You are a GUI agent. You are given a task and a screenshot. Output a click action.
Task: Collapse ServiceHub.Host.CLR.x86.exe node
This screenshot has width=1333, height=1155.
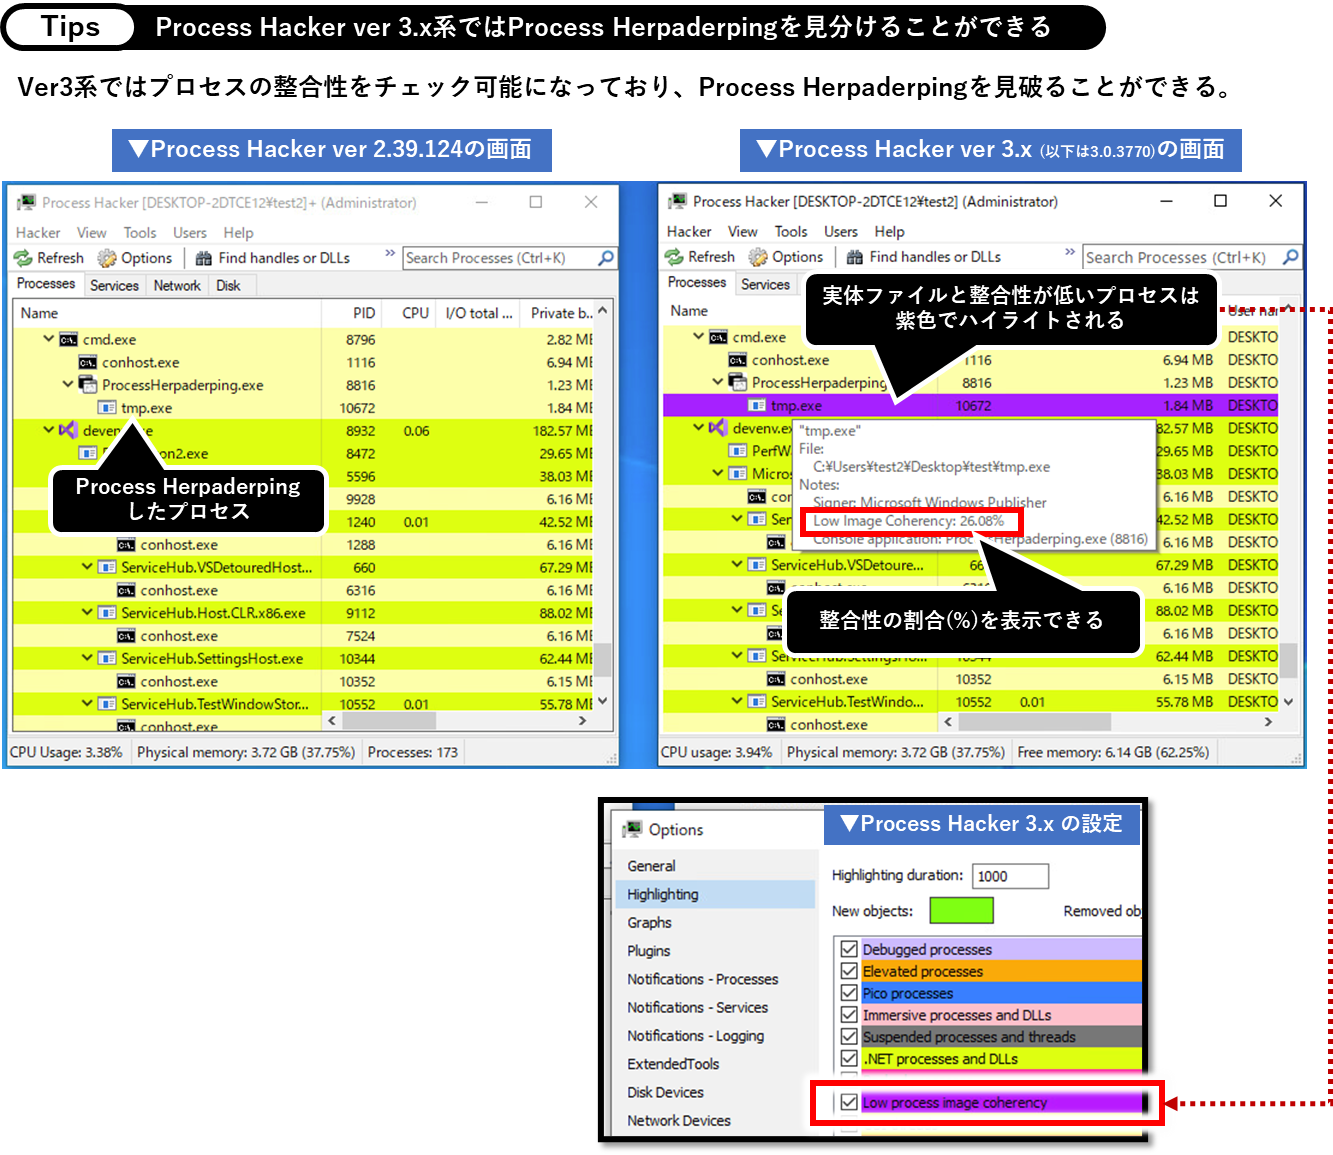[x=87, y=613]
